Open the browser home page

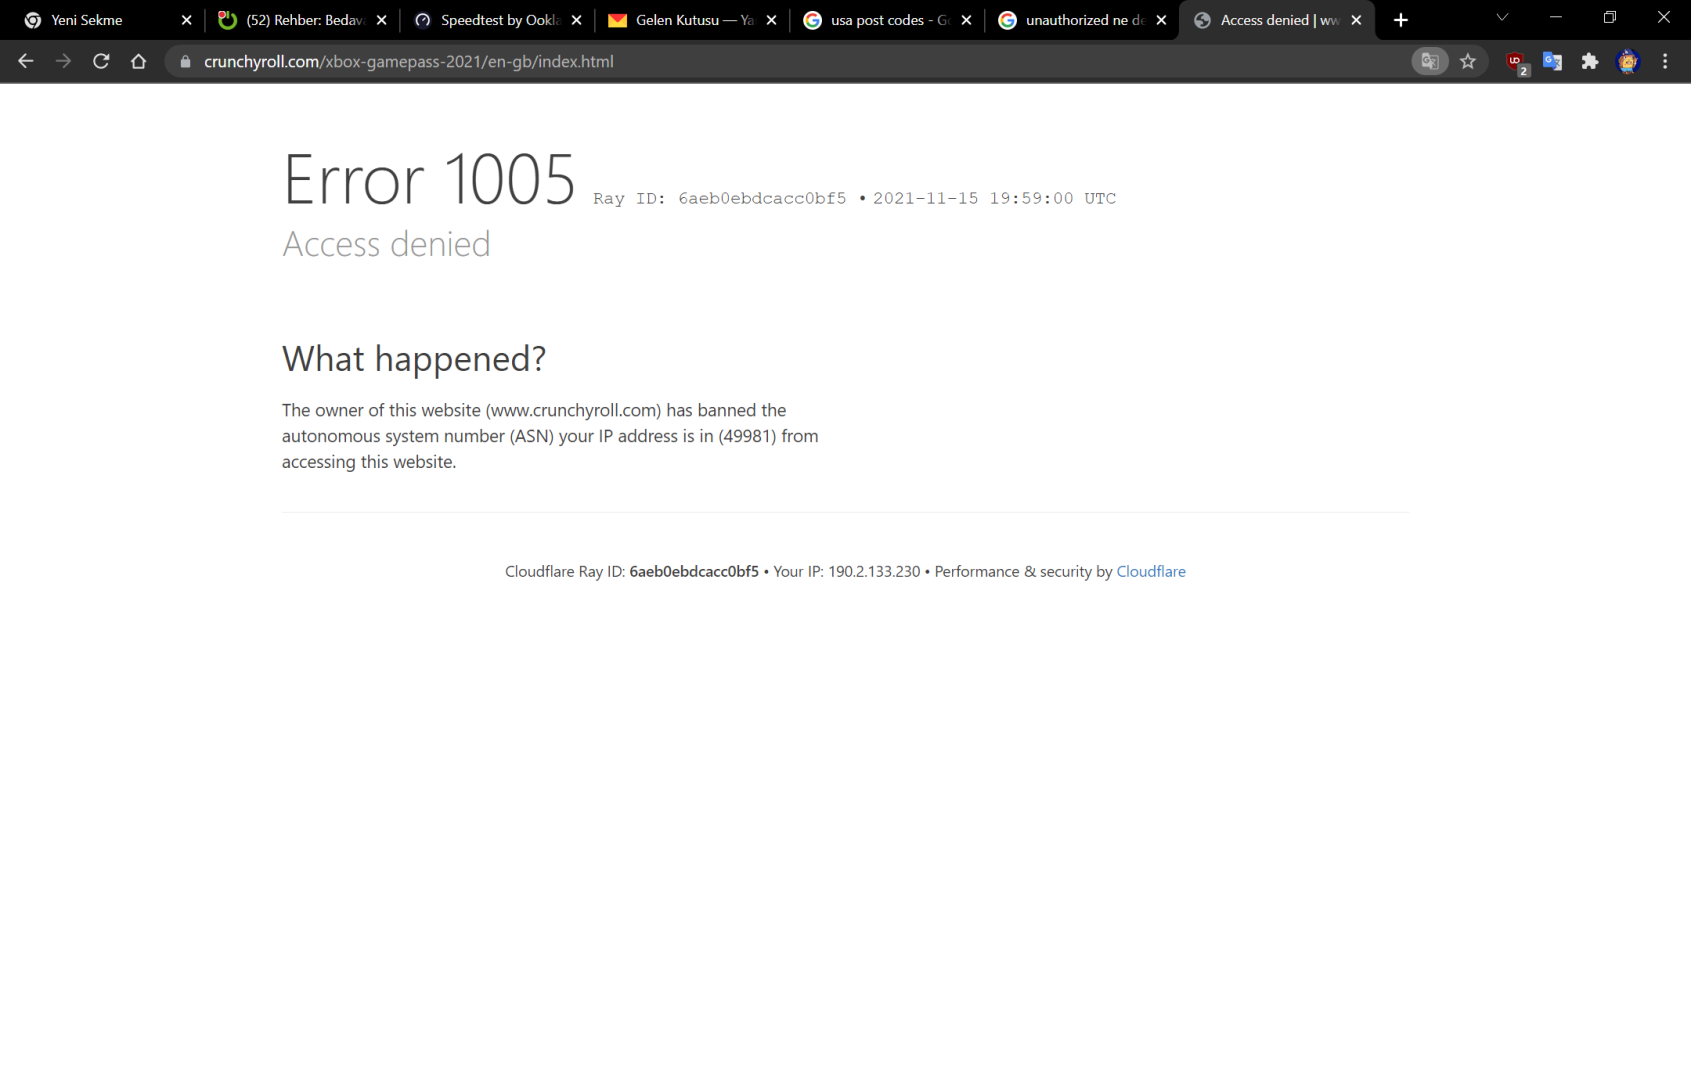pos(139,61)
